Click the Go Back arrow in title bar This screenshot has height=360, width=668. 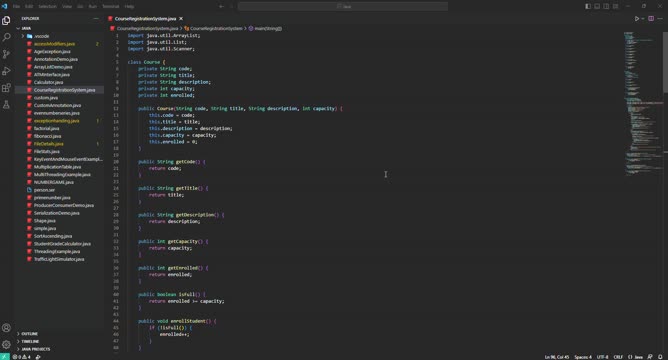(x=221, y=6)
